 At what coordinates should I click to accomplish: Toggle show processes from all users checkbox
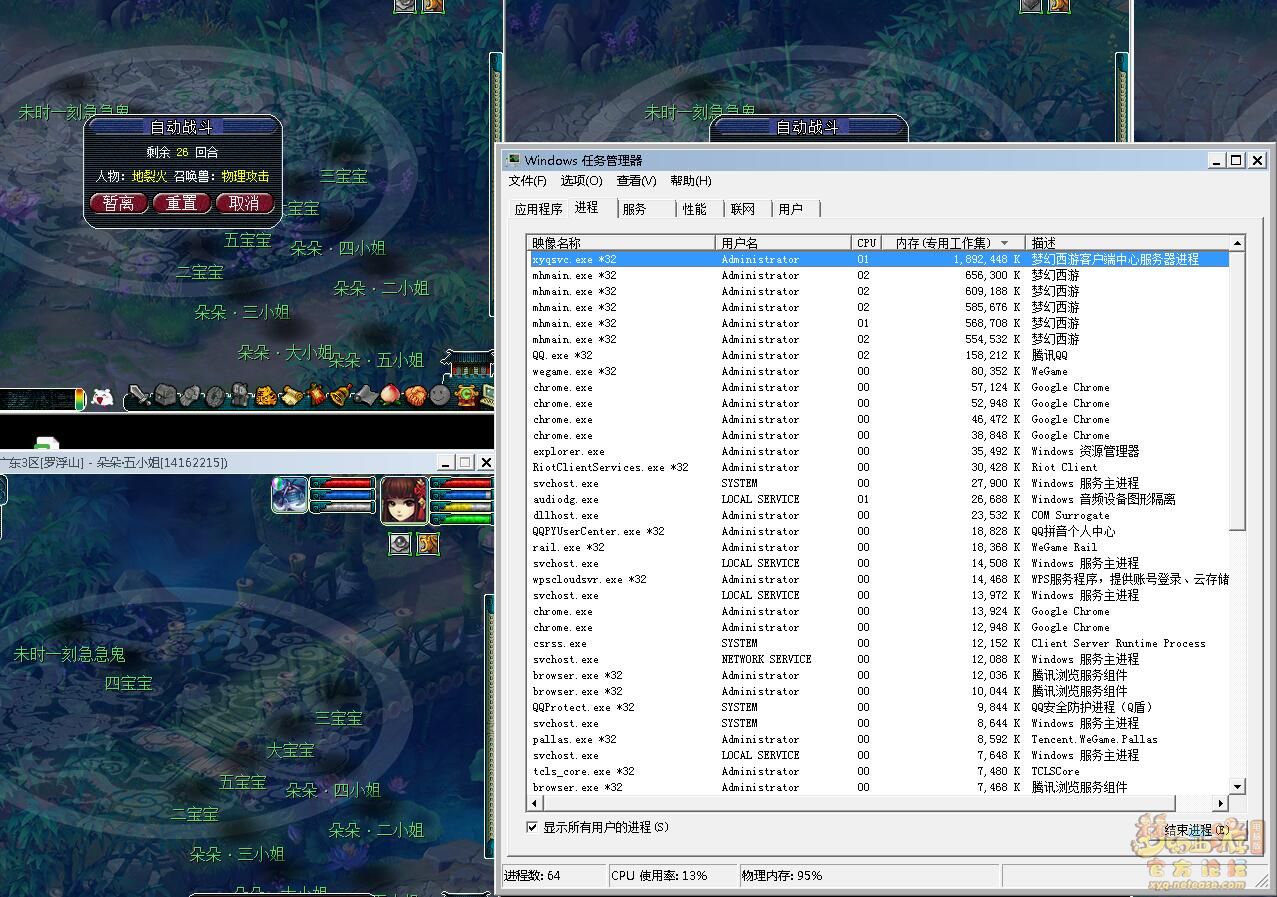[x=532, y=827]
